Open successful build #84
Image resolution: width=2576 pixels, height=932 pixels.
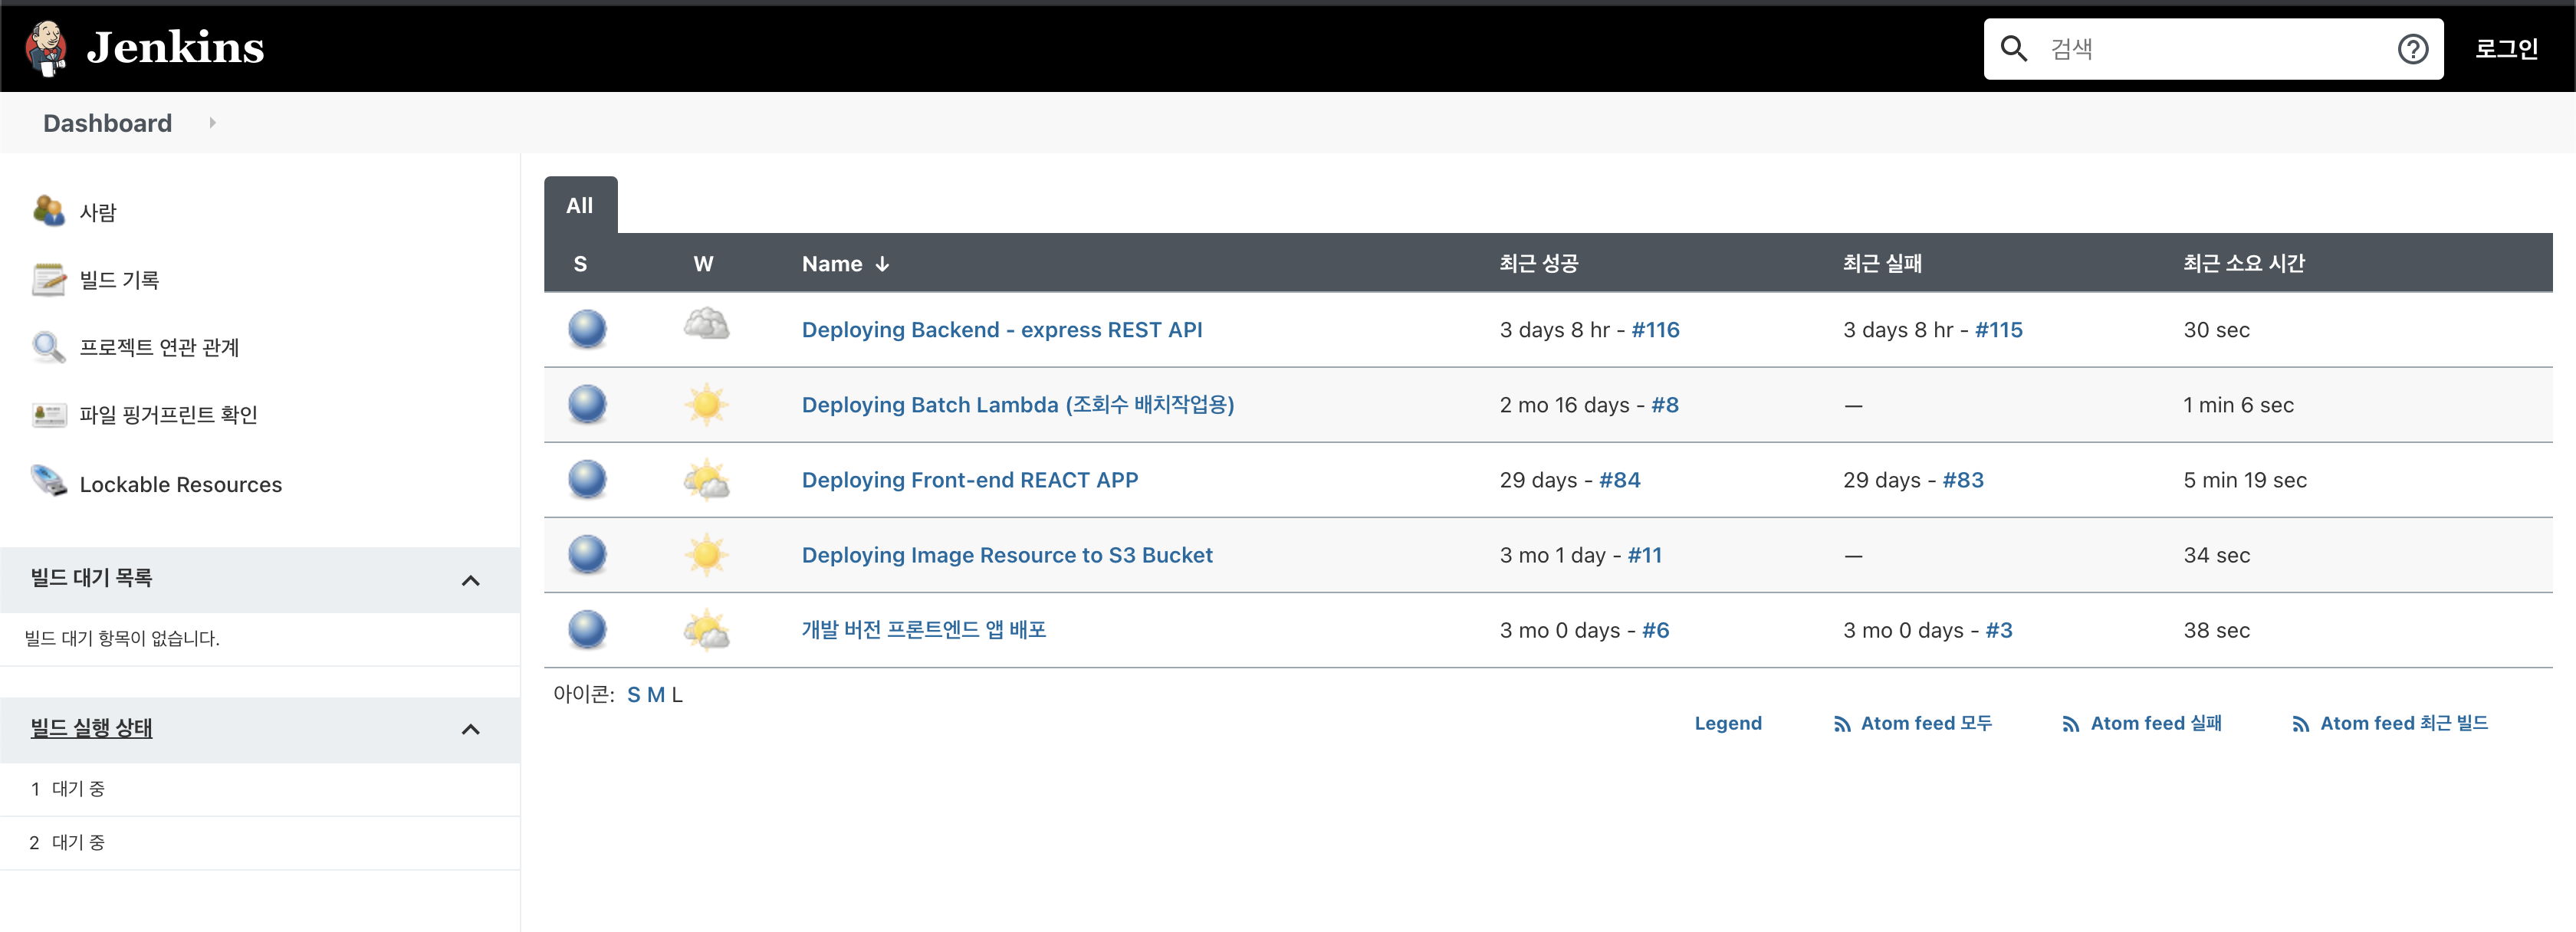click(x=1619, y=480)
